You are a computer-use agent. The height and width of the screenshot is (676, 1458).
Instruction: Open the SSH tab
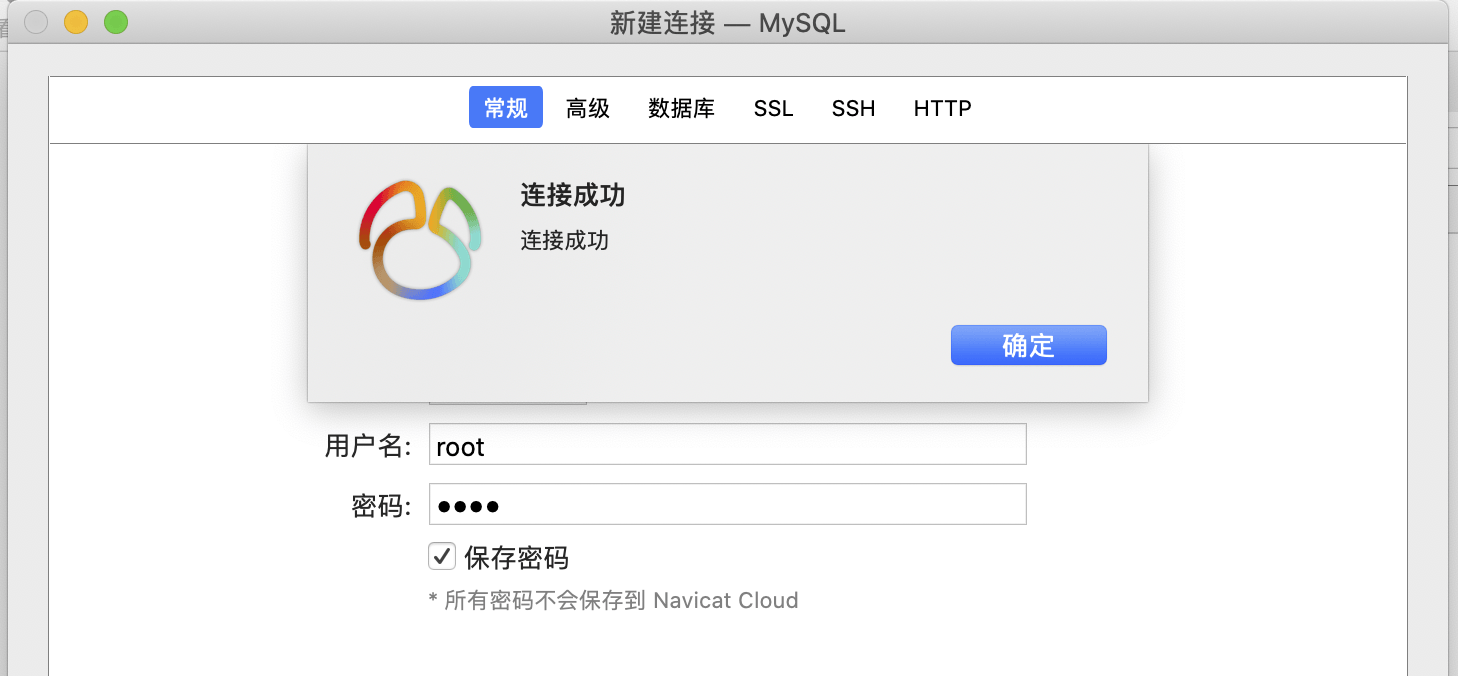click(853, 108)
